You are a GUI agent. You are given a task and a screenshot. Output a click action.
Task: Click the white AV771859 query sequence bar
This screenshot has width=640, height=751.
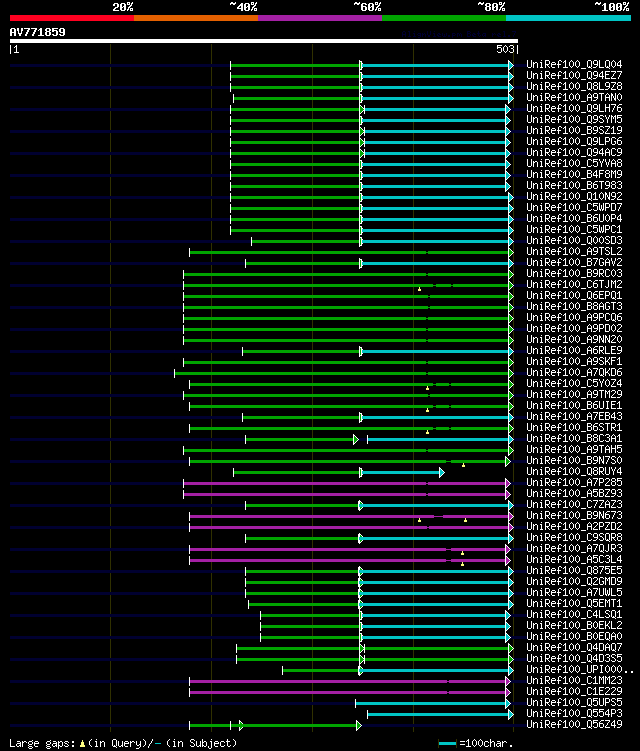tap(263, 41)
